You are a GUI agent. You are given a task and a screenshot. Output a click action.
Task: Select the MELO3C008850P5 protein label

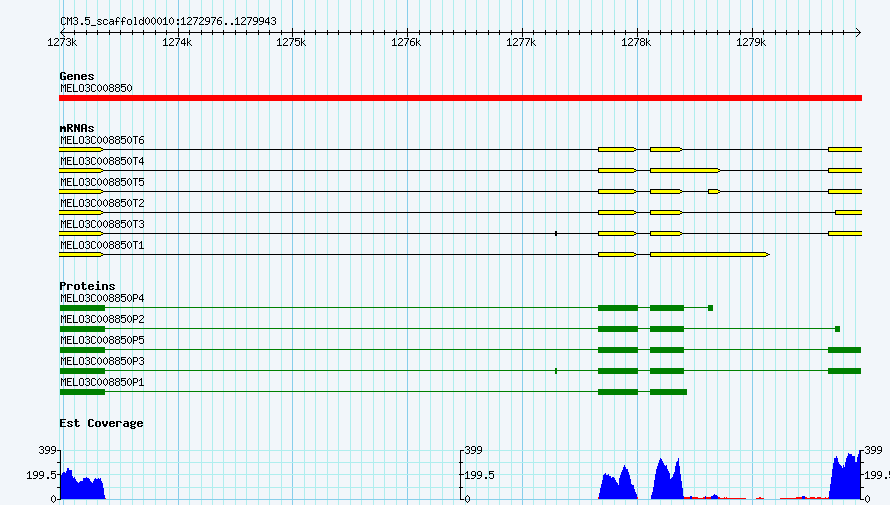click(x=102, y=340)
